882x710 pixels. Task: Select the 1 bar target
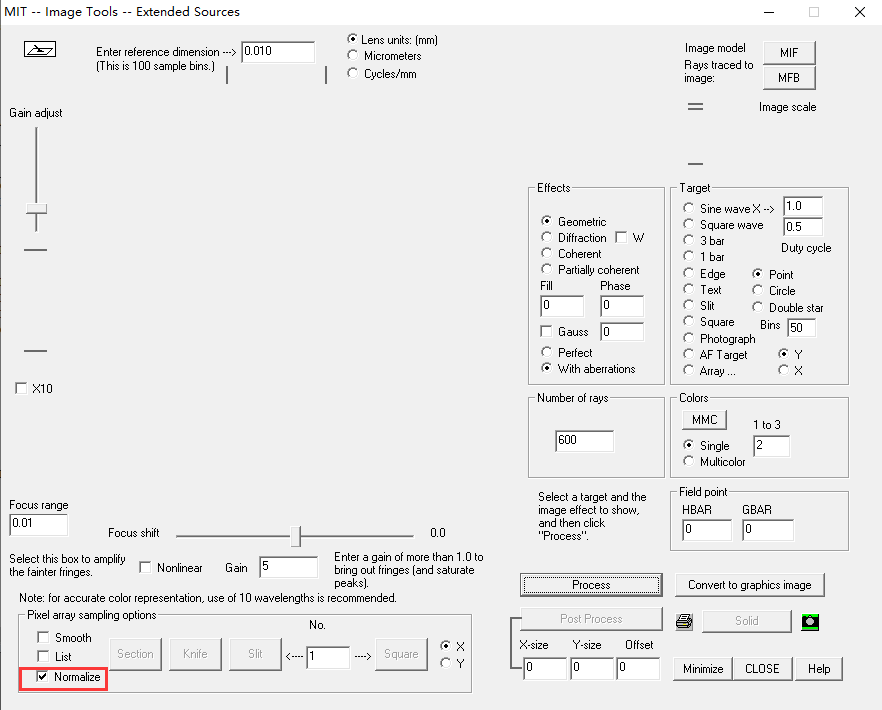pyautogui.click(x=688, y=256)
